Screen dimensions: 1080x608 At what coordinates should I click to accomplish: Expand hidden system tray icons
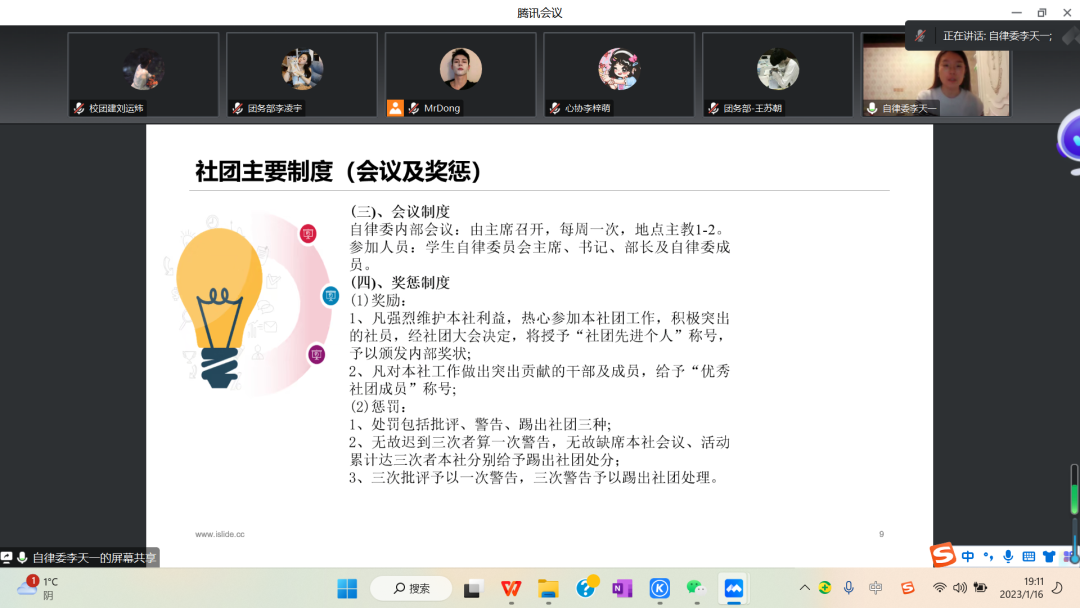click(x=804, y=588)
